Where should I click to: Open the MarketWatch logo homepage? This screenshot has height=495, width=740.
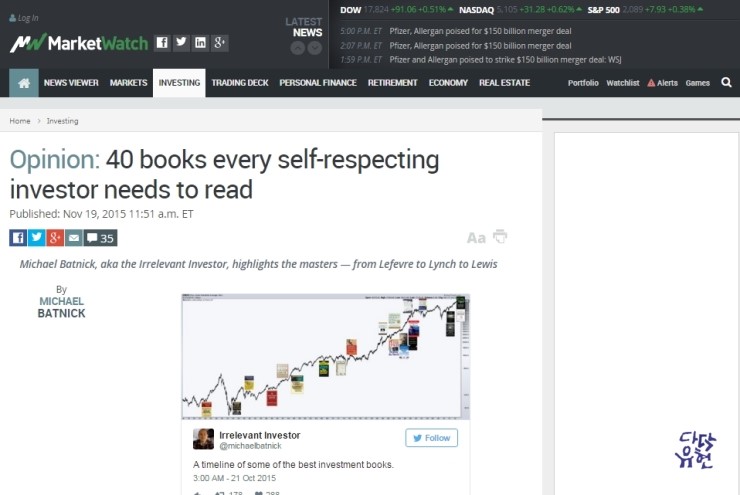[x=79, y=43]
